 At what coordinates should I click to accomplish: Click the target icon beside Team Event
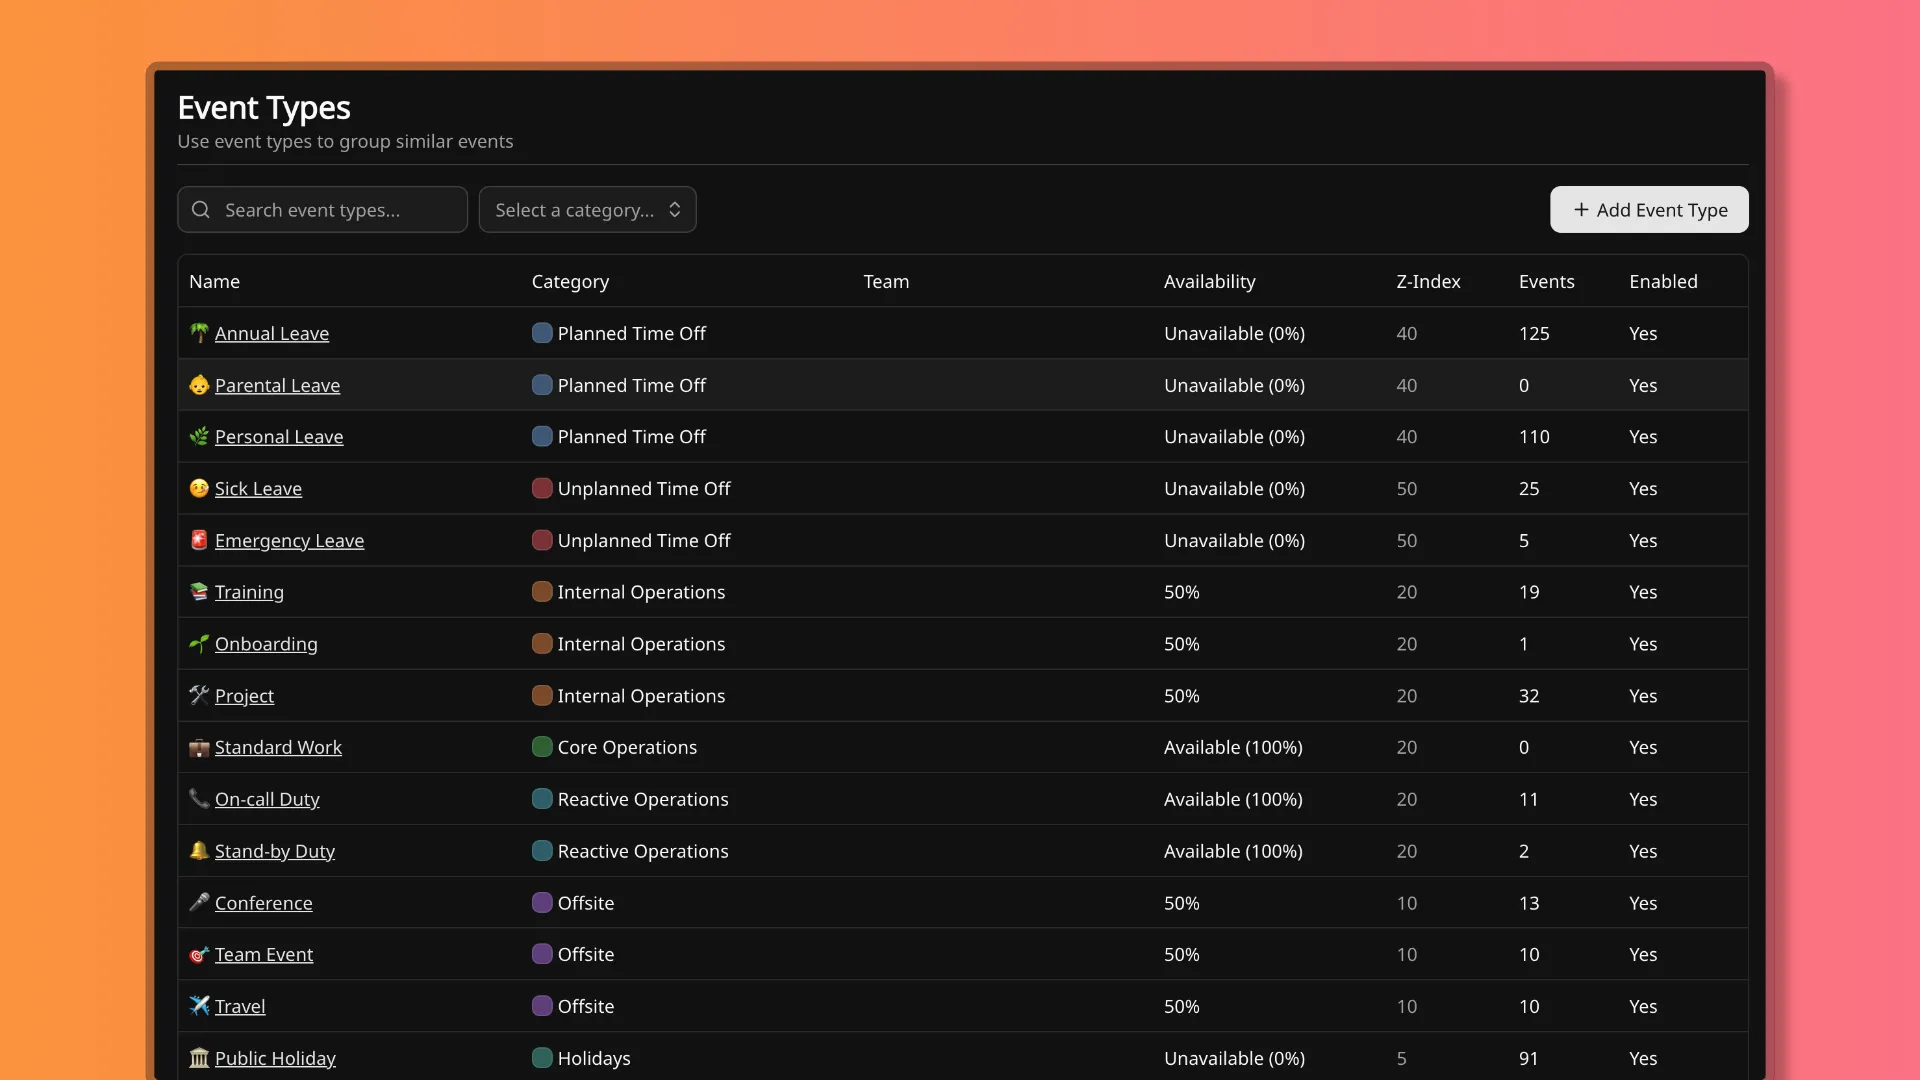199,954
